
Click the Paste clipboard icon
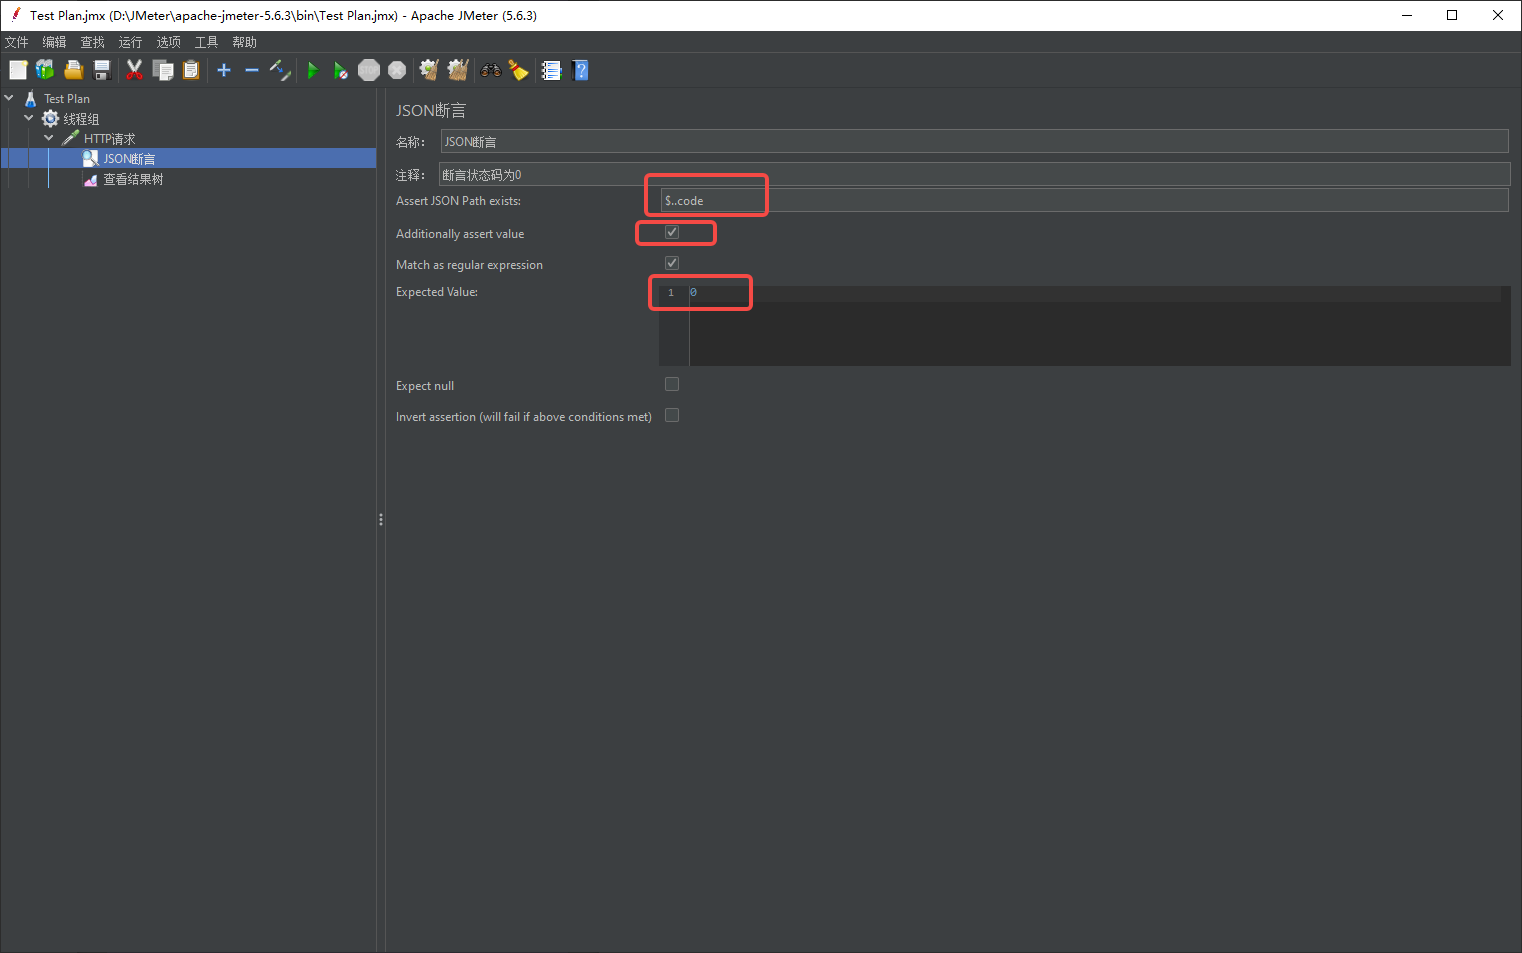tap(191, 70)
